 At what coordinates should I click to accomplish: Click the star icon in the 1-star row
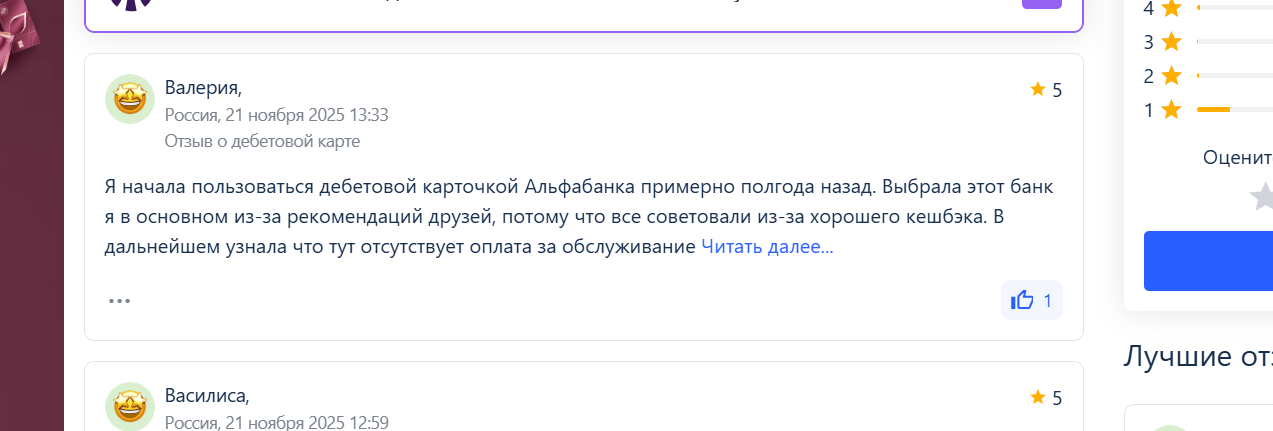(1172, 110)
